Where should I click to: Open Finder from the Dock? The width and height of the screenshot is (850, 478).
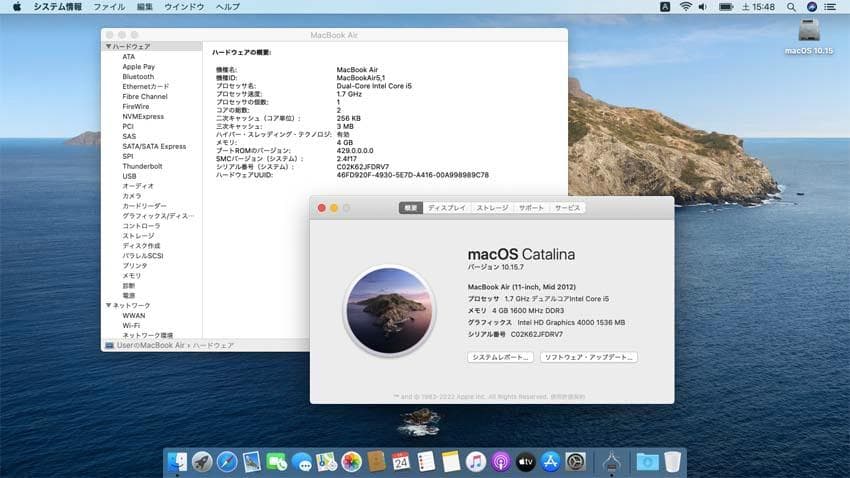[177, 462]
